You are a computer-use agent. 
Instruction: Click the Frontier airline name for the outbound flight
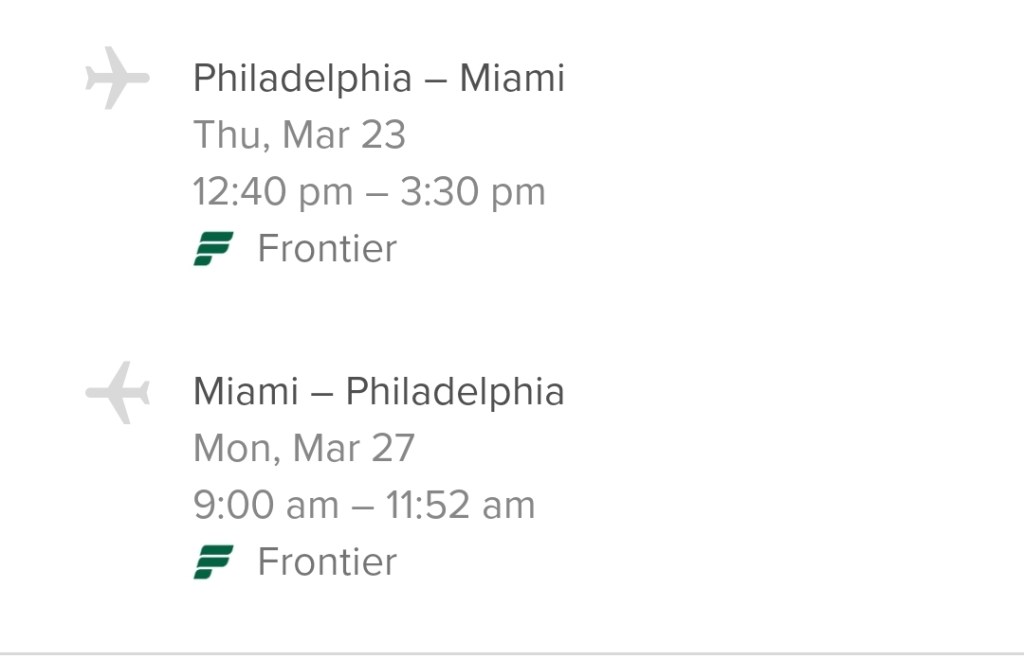tap(327, 248)
